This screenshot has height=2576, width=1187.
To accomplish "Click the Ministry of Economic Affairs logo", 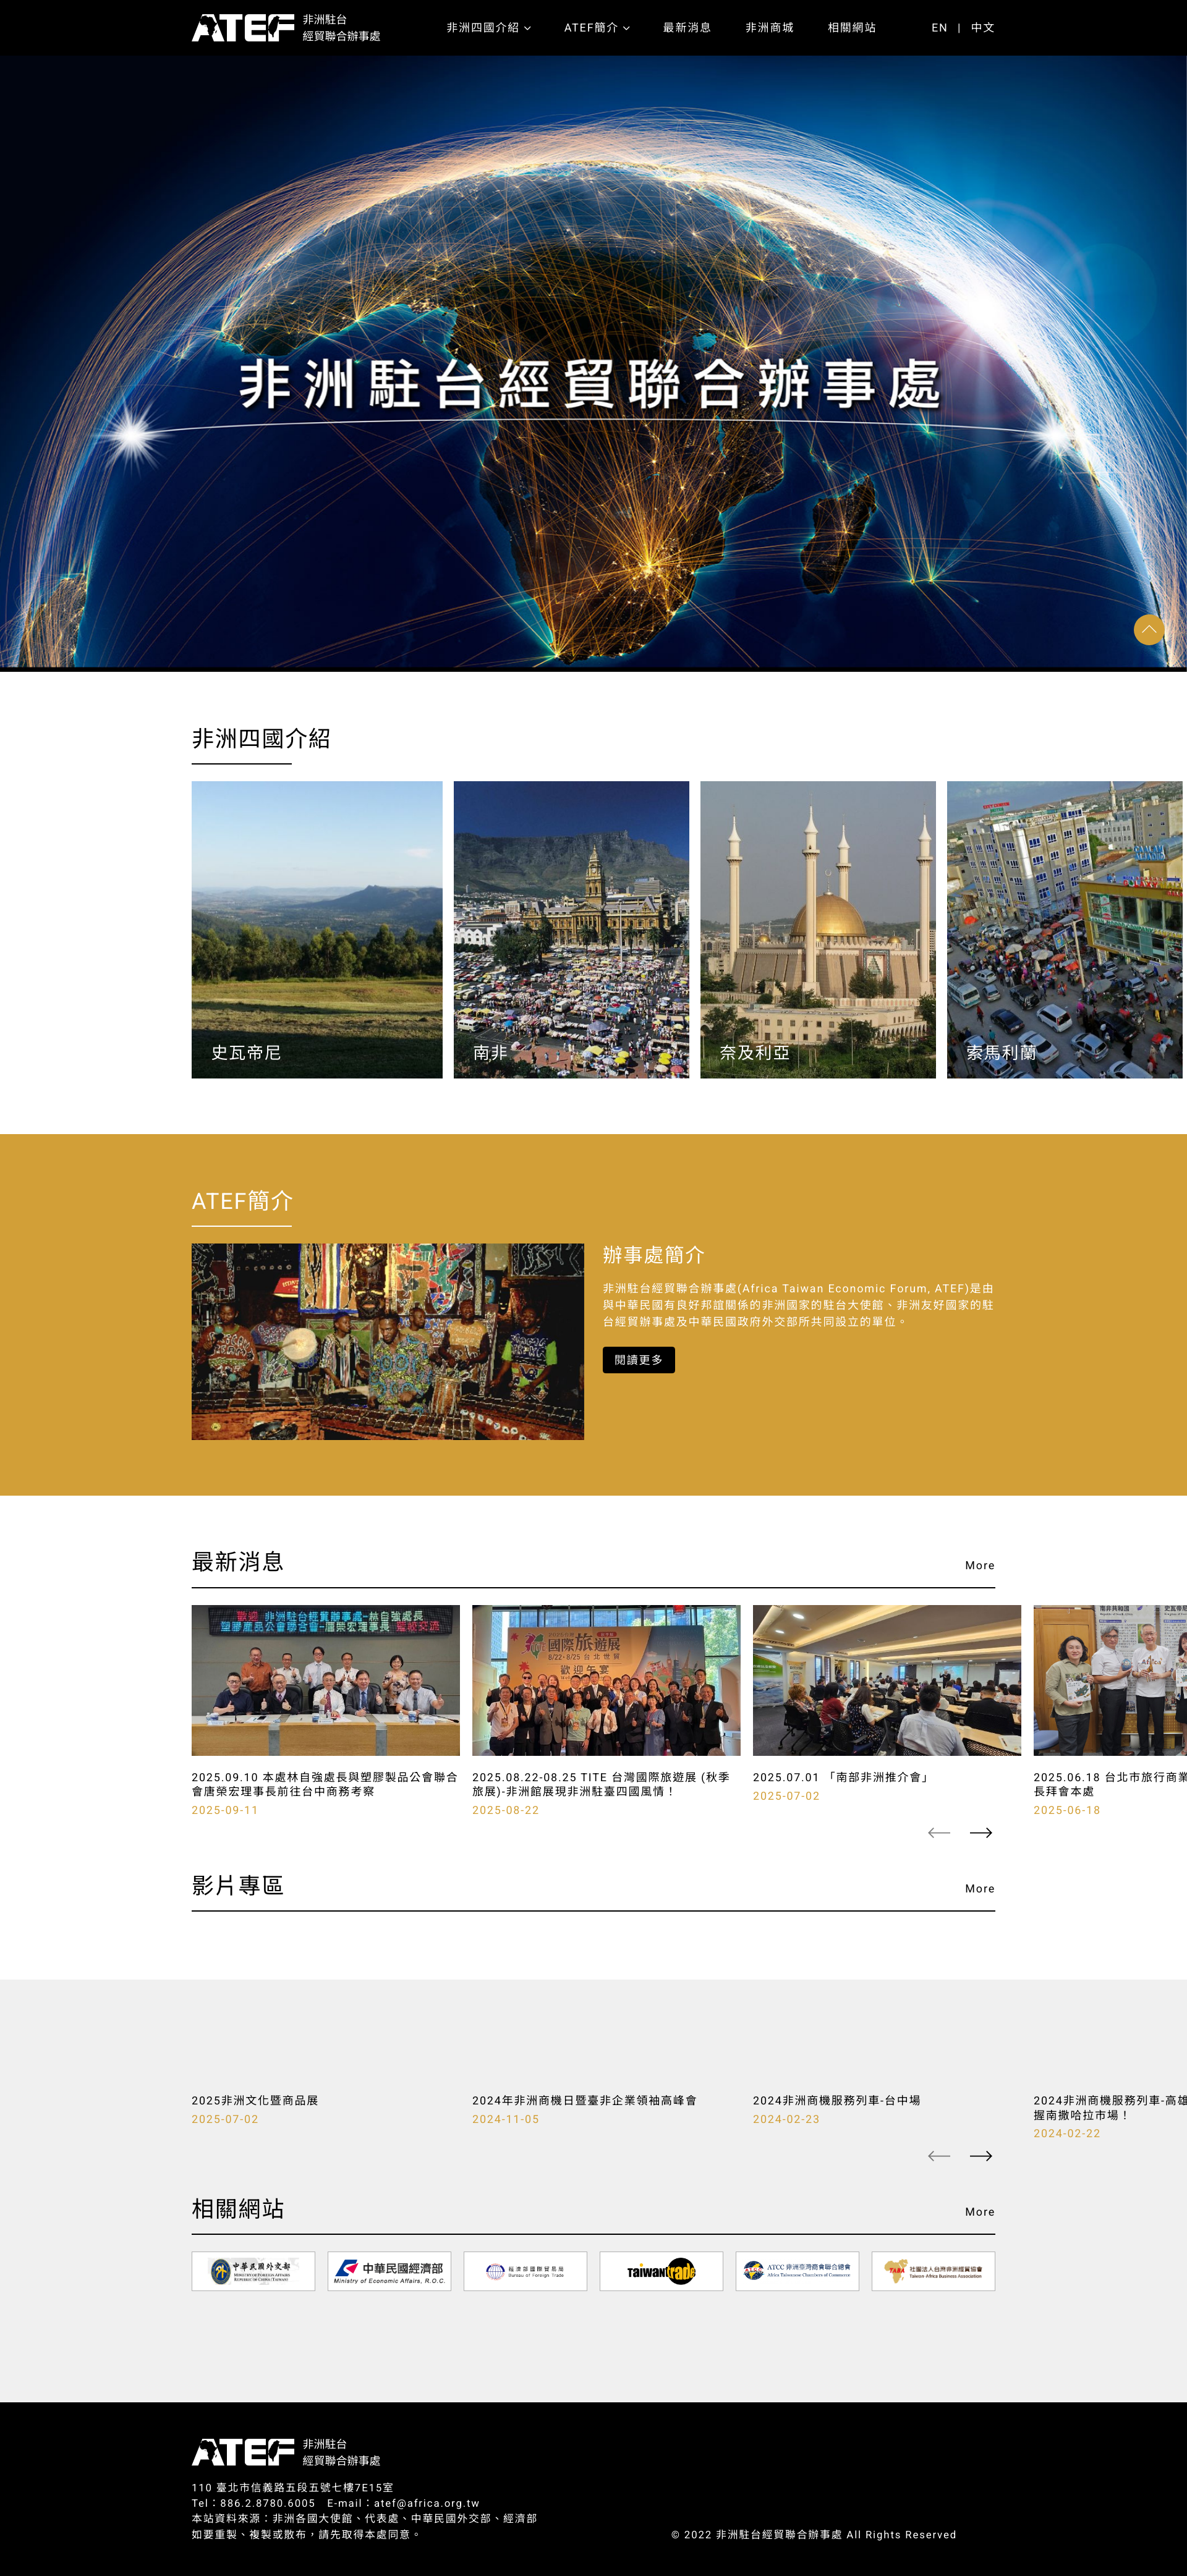I will pos(388,2271).
